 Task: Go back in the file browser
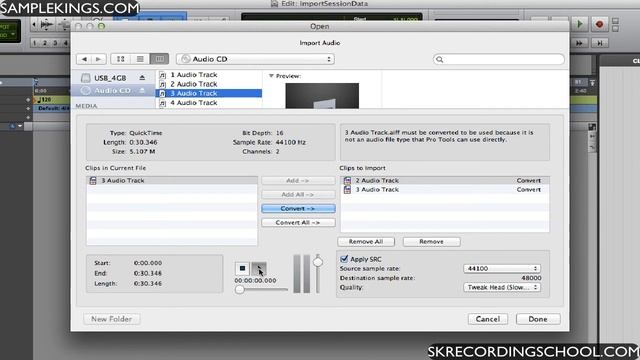click(84, 59)
